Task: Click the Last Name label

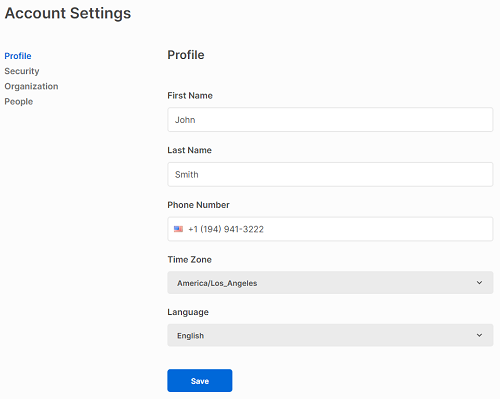Action: [x=189, y=150]
